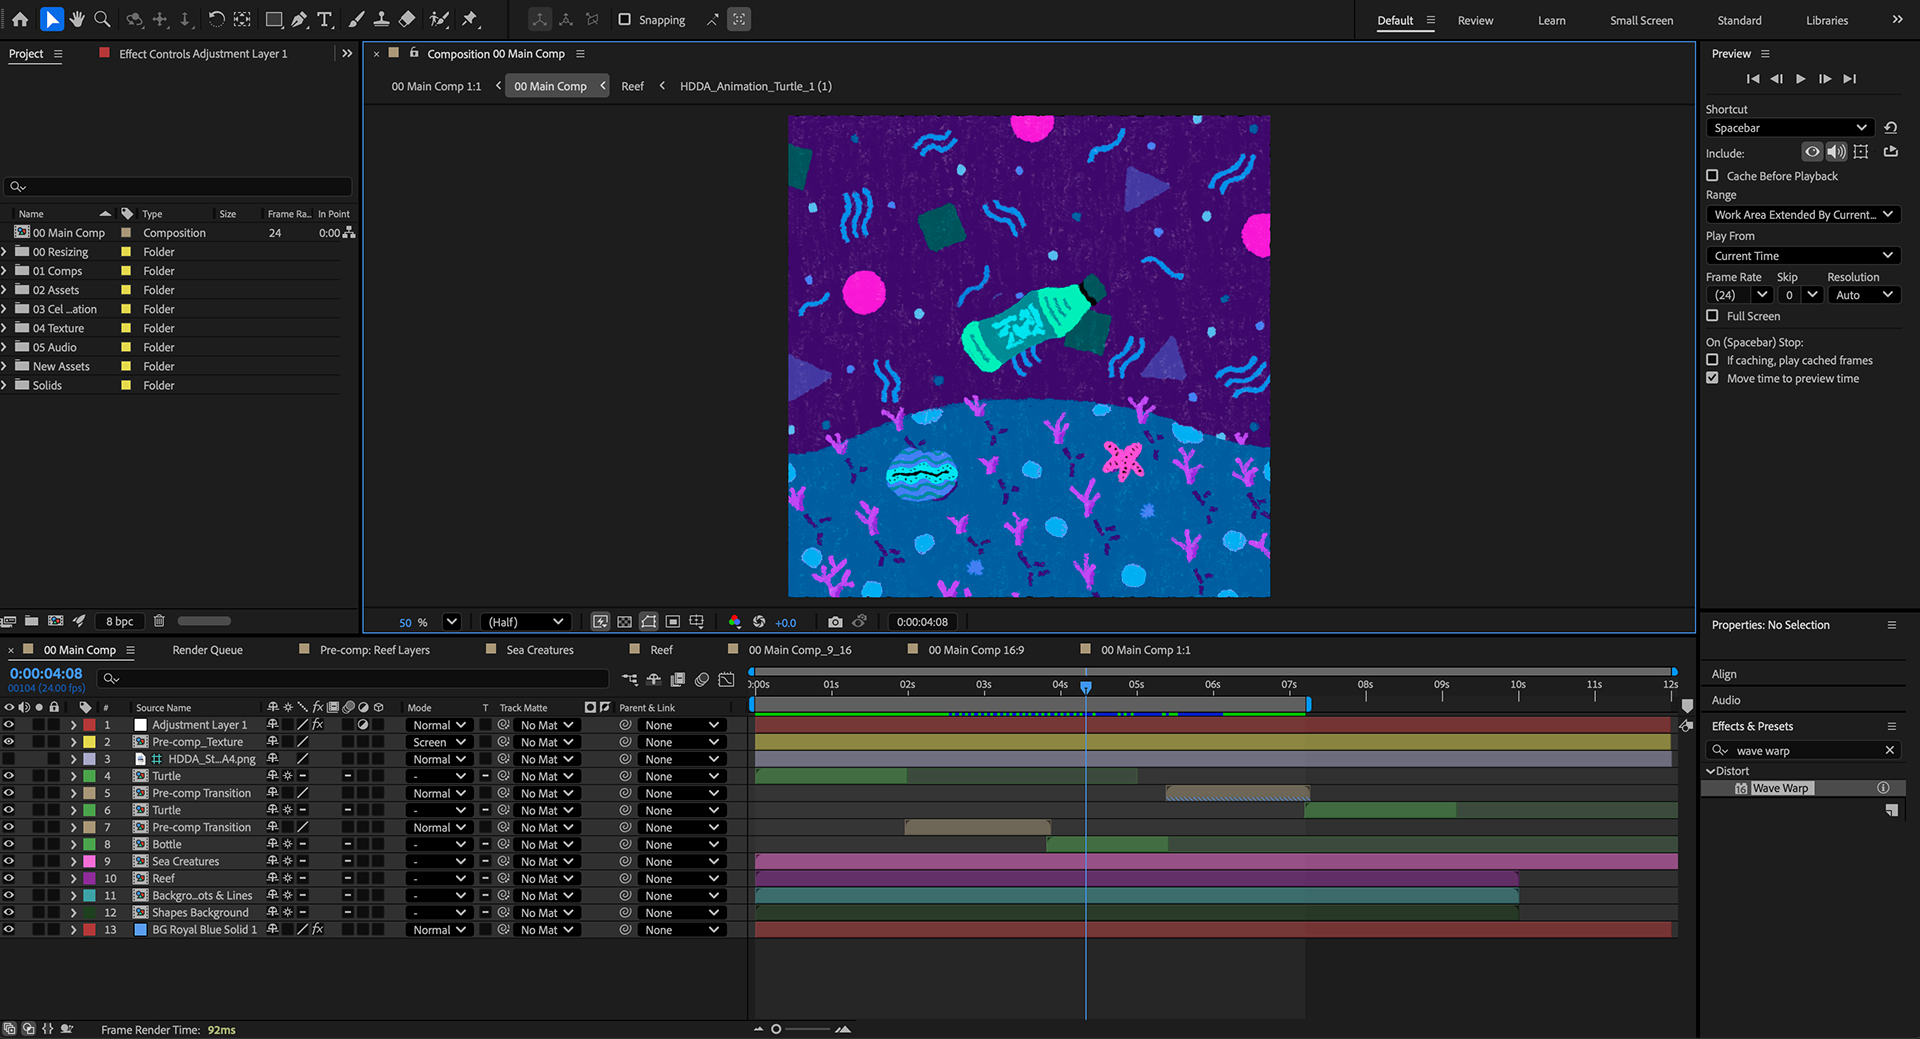Take a snapshot with camera icon
The height and width of the screenshot is (1039, 1920).
835,622
